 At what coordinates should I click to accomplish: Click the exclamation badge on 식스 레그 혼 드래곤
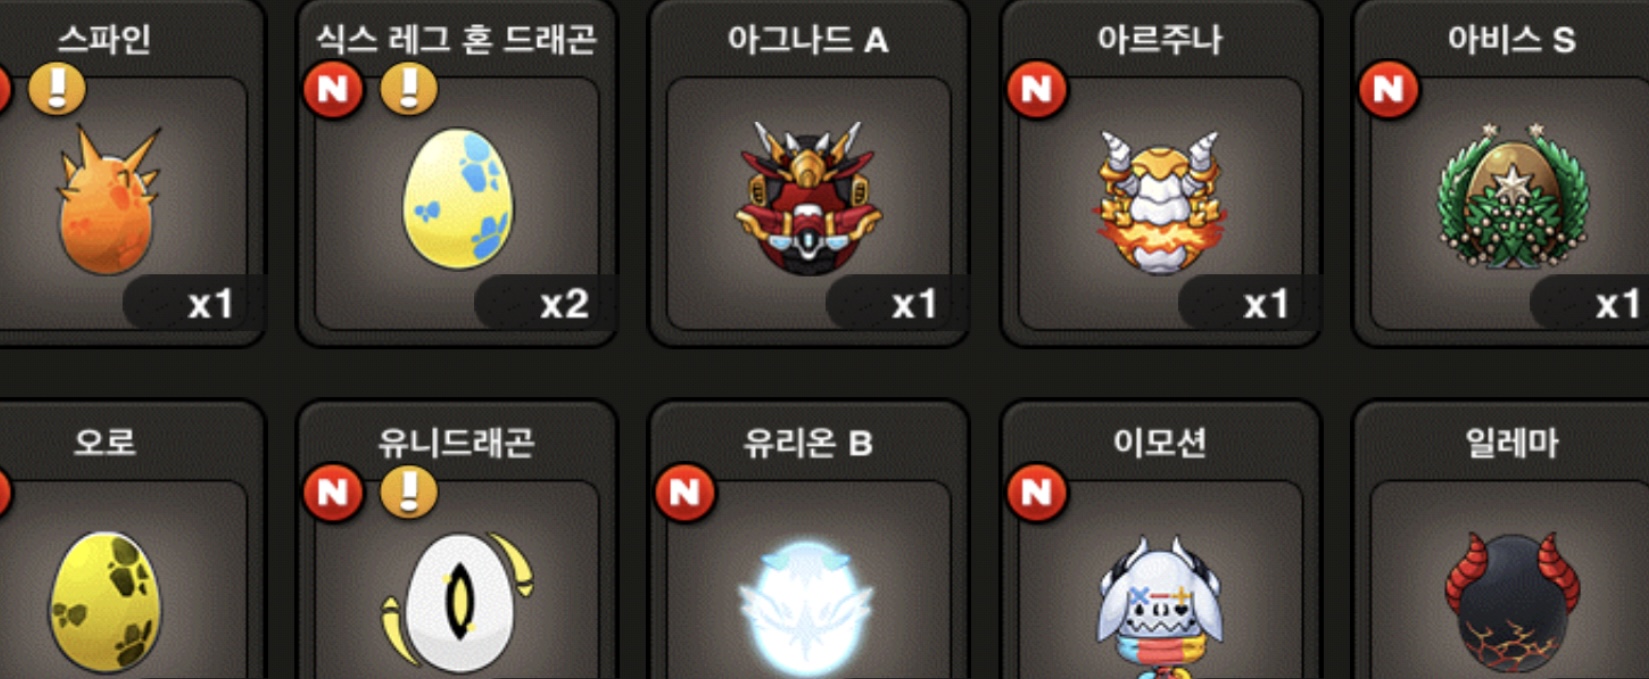coord(409,89)
